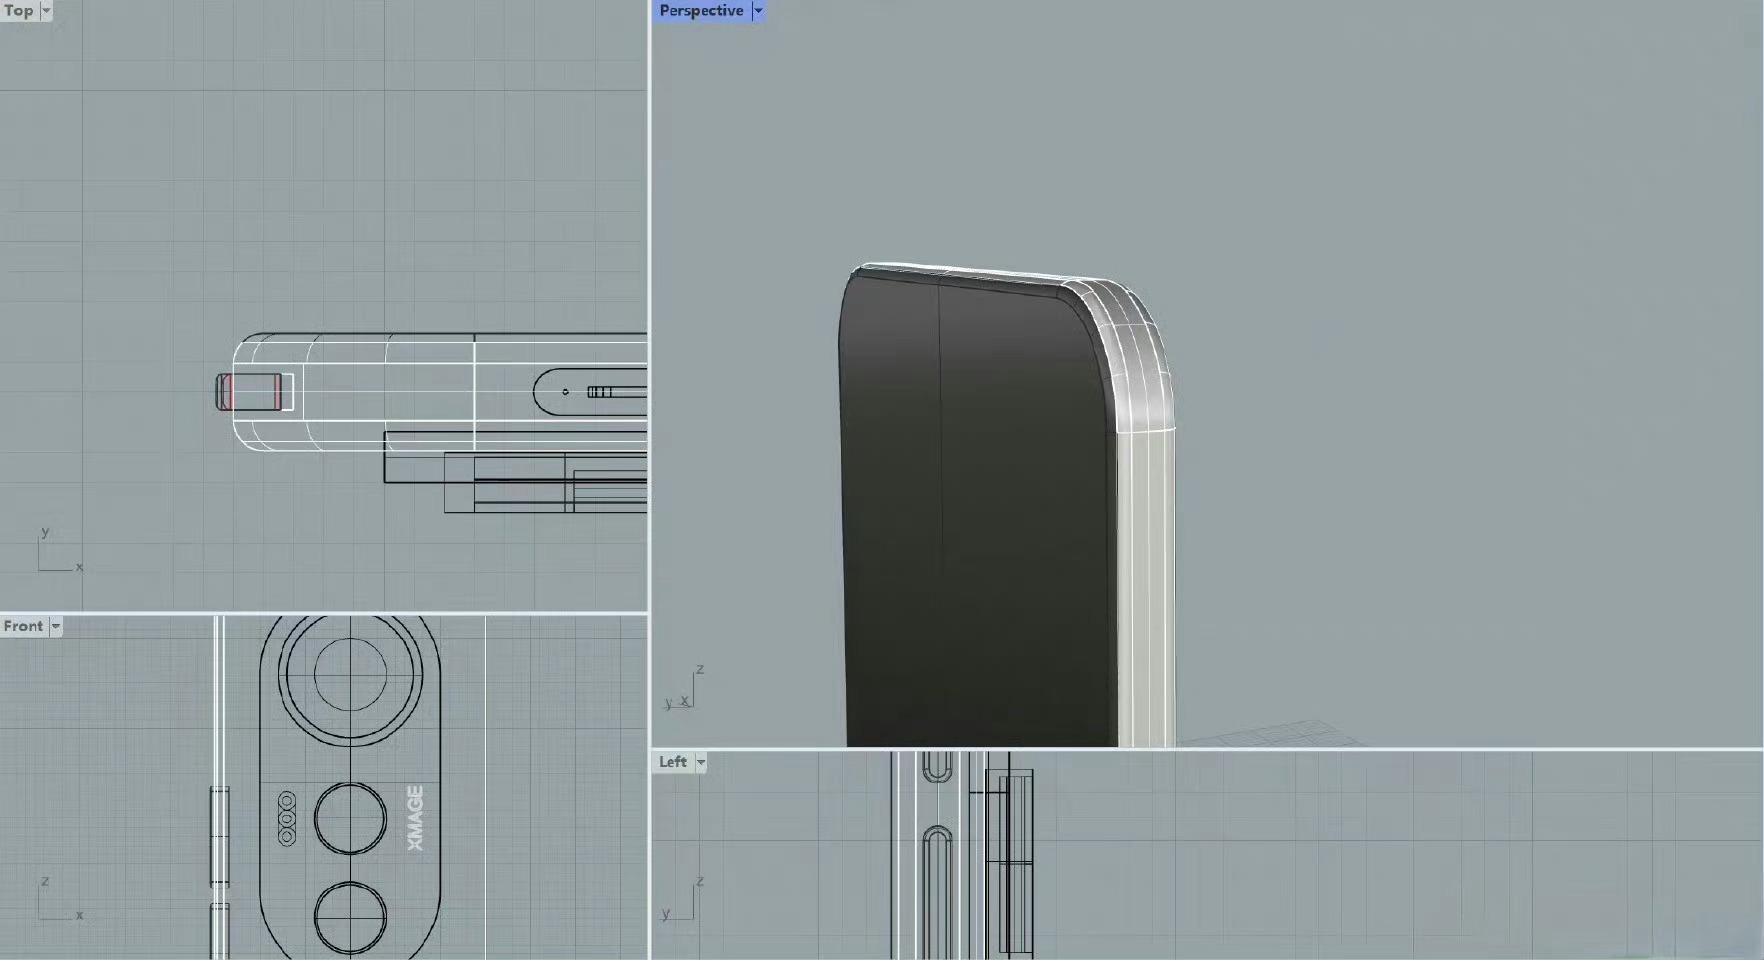Viewport: 1764px width, 960px height.
Task: Select the middle camera lens circle in Front view
Action: tap(350, 819)
